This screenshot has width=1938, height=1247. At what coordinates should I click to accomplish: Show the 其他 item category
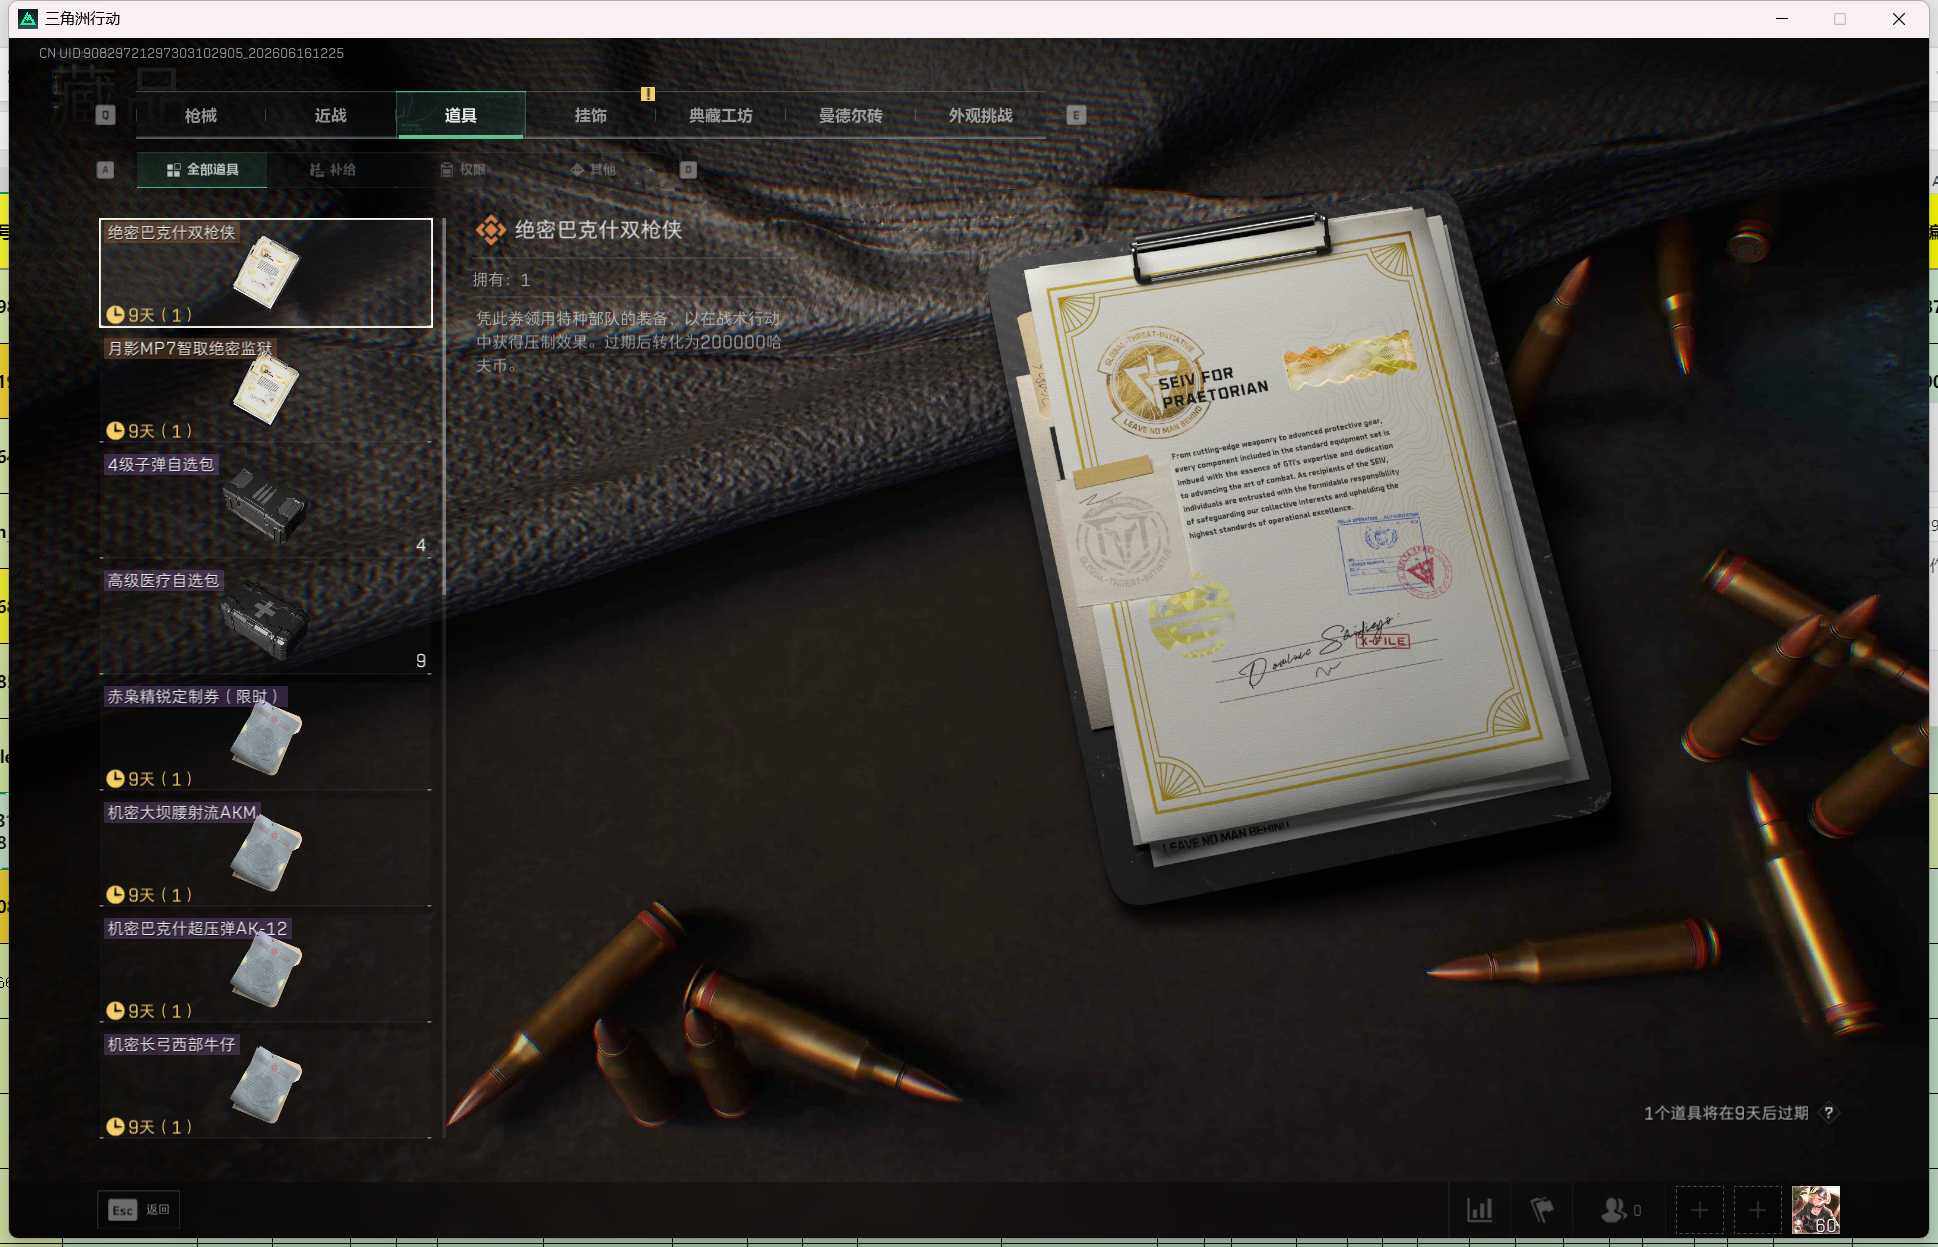point(593,170)
